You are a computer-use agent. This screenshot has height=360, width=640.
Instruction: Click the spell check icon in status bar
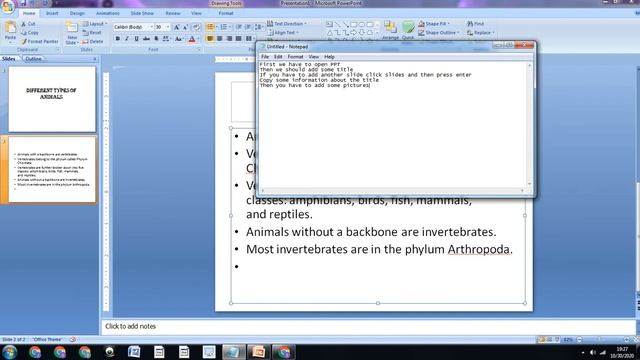pyautogui.click(x=73, y=340)
